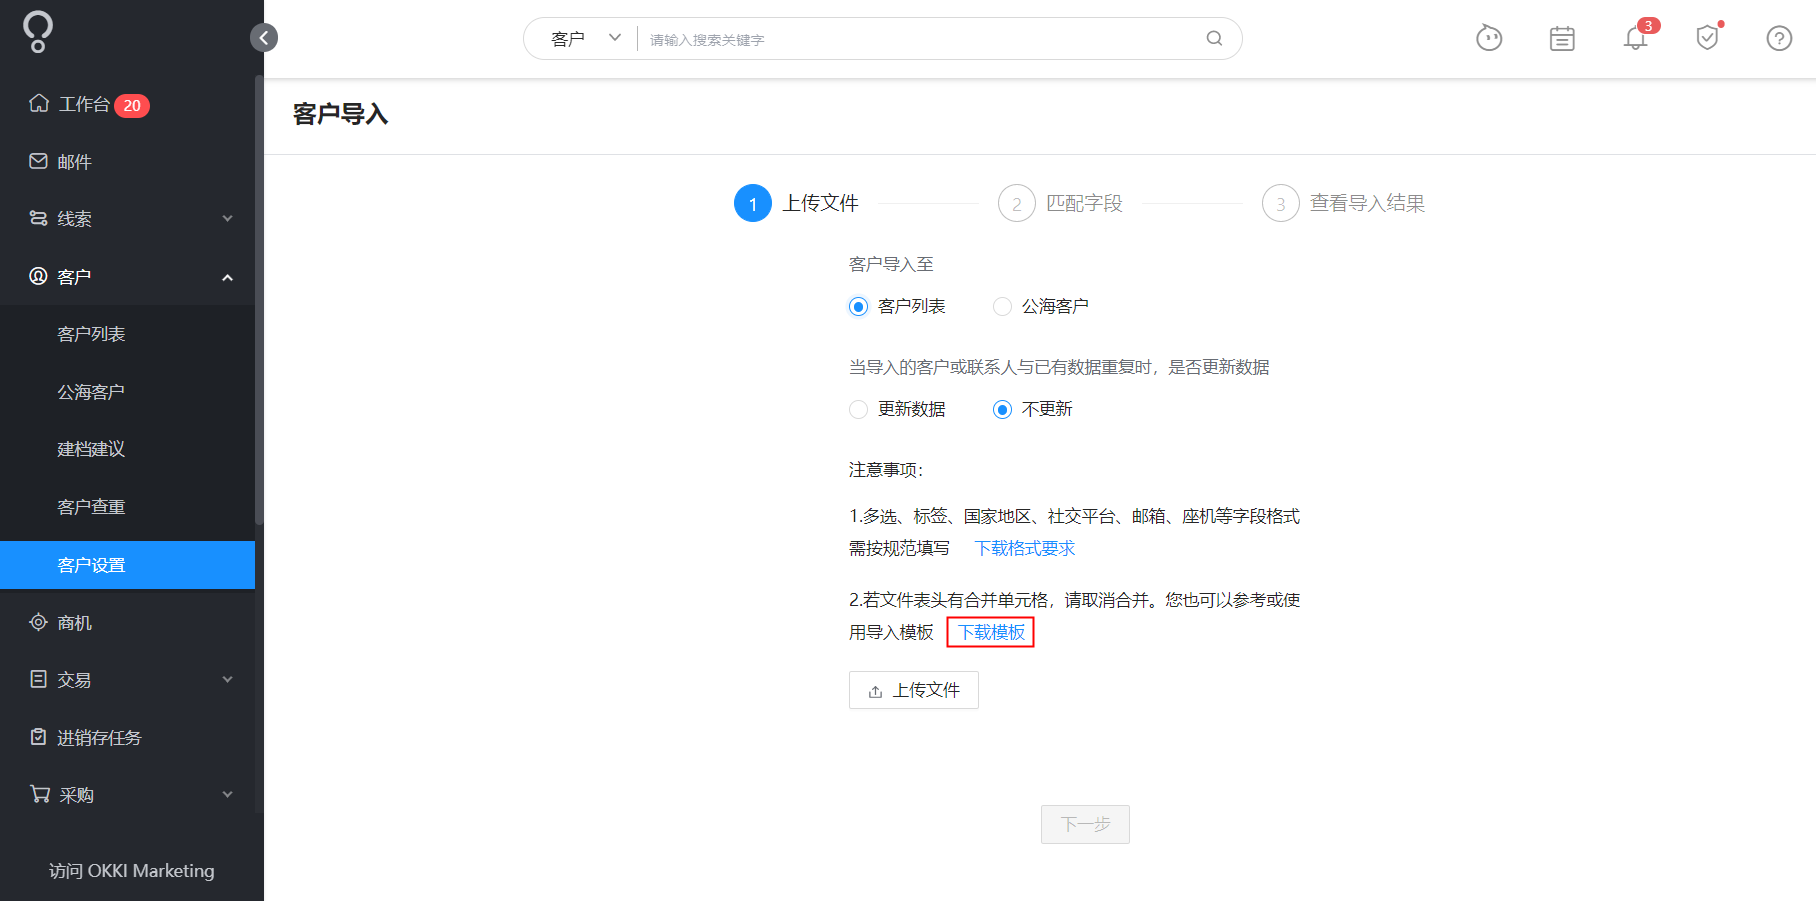Expand the 交易 sidebar section
1816x901 pixels.
227,680
